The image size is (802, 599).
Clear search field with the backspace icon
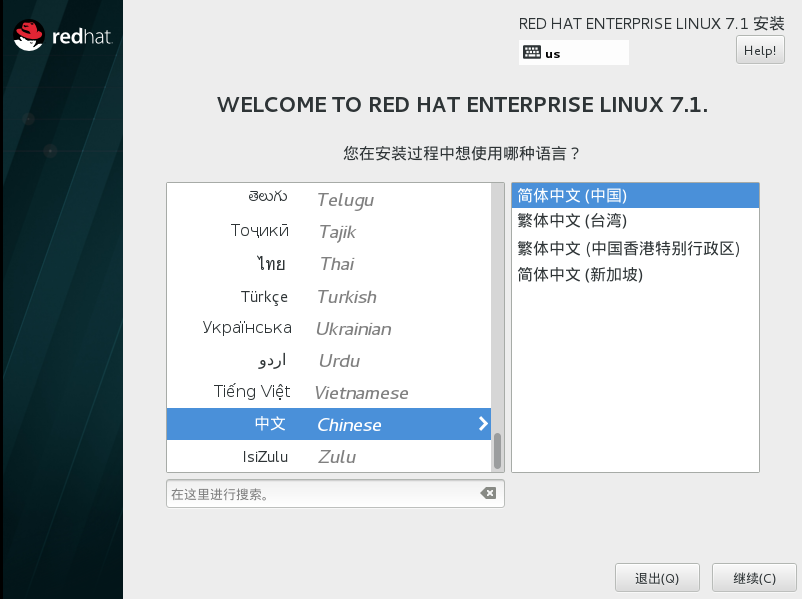(487, 493)
